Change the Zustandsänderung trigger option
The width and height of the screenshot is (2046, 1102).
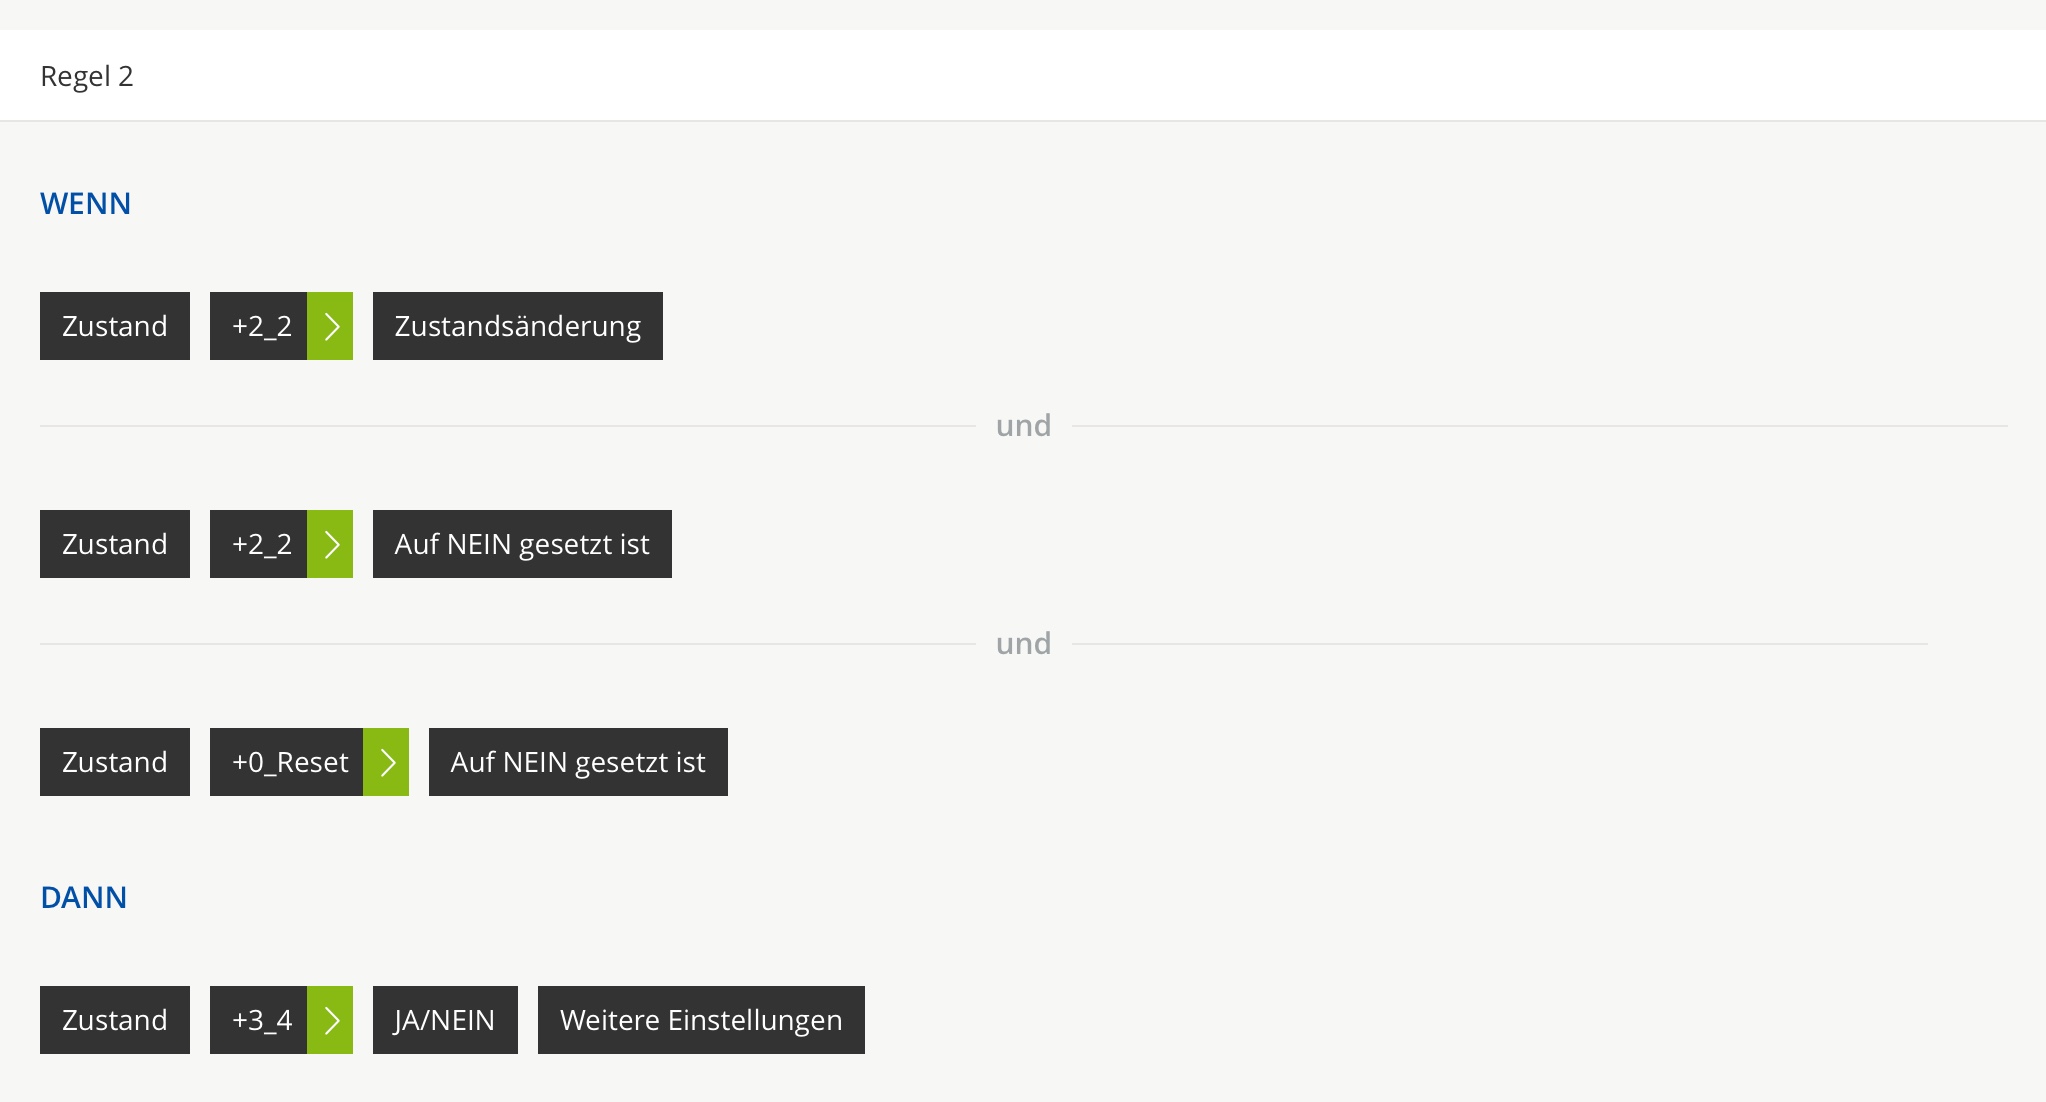pos(517,326)
